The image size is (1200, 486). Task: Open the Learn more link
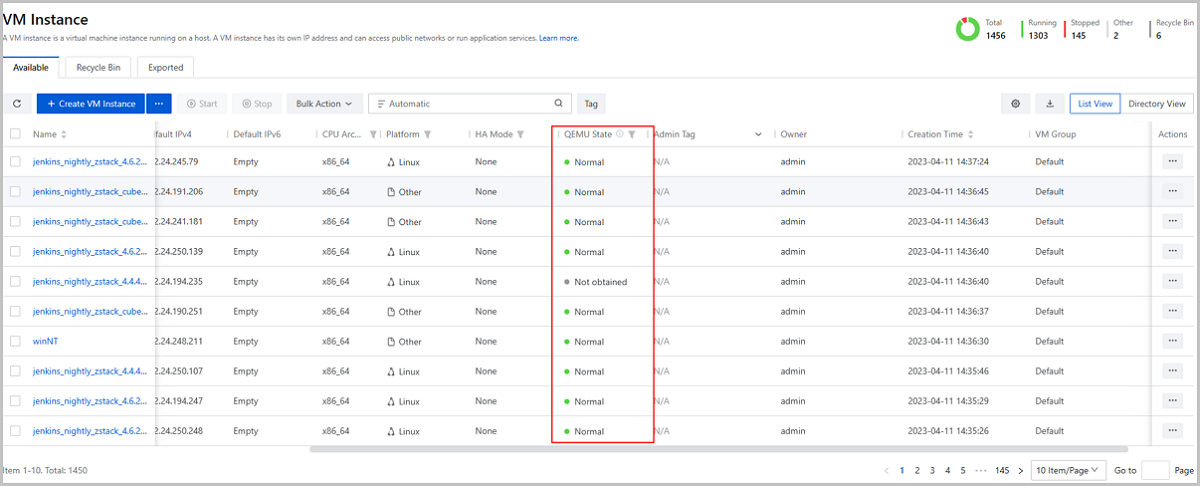(x=559, y=38)
